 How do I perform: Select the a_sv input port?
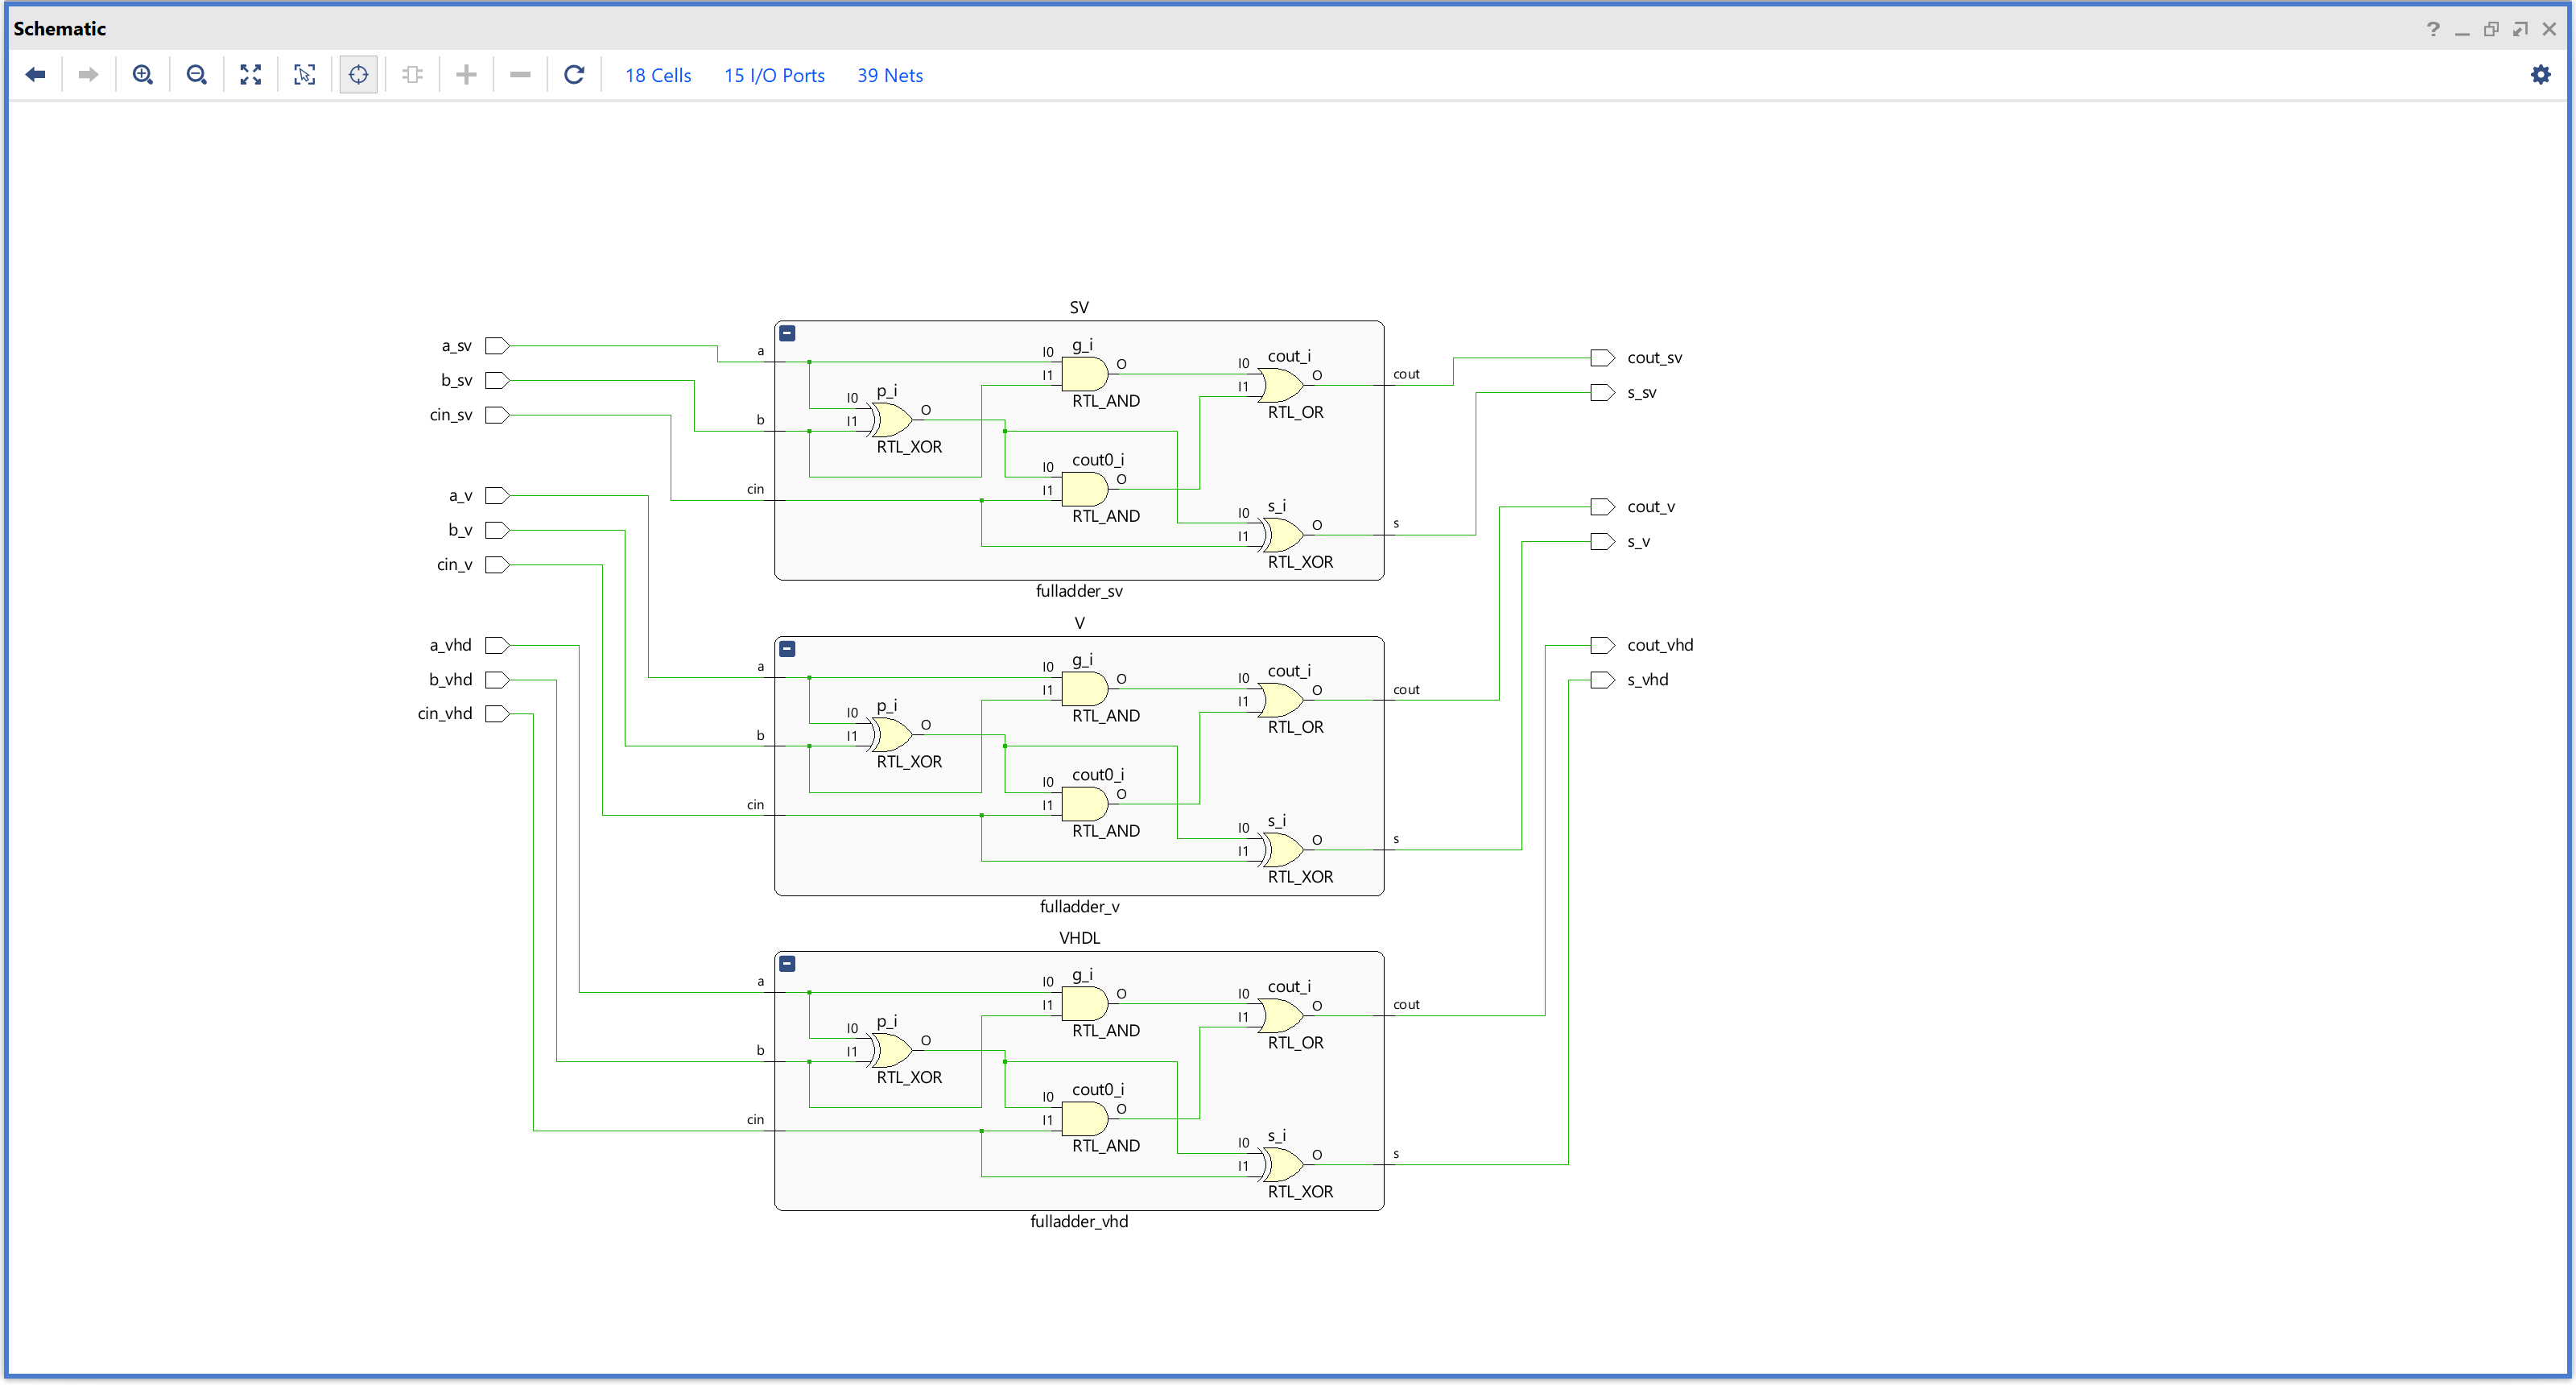click(x=497, y=346)
